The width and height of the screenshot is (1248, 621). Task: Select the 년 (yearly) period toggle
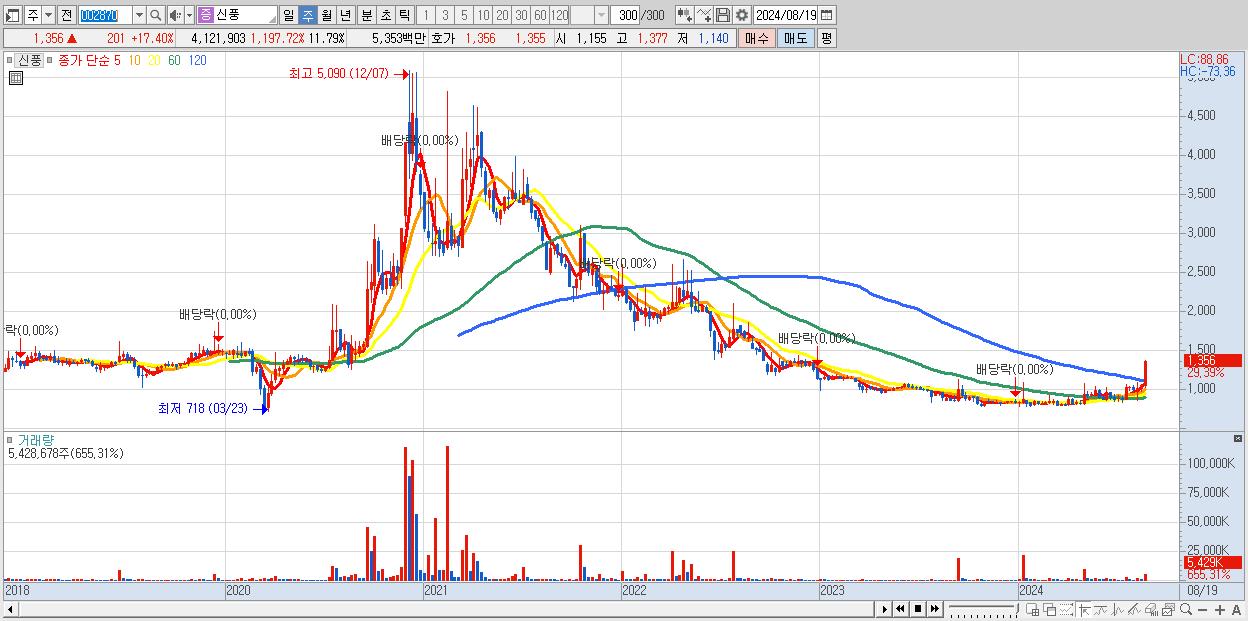point(345,15)
